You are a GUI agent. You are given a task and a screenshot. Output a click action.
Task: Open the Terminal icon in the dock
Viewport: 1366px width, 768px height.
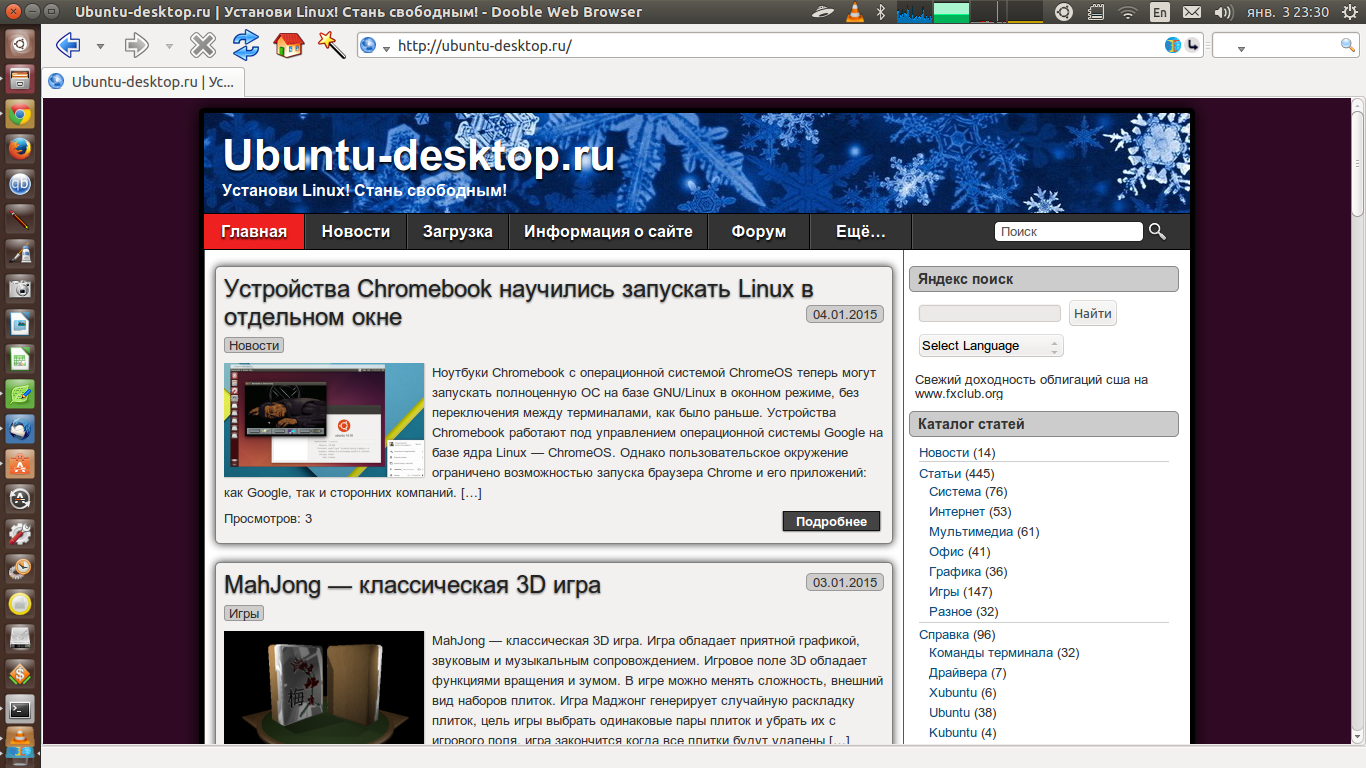click(x=20, y=710)
